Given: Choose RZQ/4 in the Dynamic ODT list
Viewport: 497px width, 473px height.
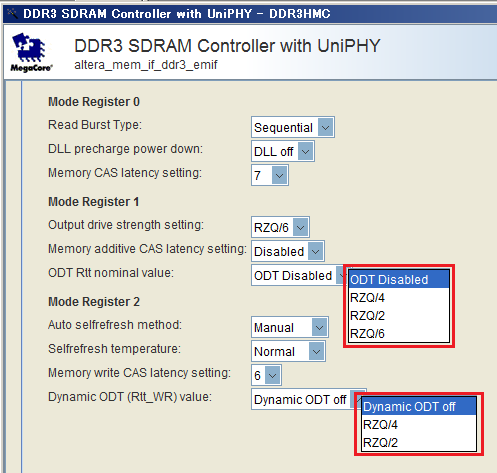Looking at the screenshot, I should 419,424.
